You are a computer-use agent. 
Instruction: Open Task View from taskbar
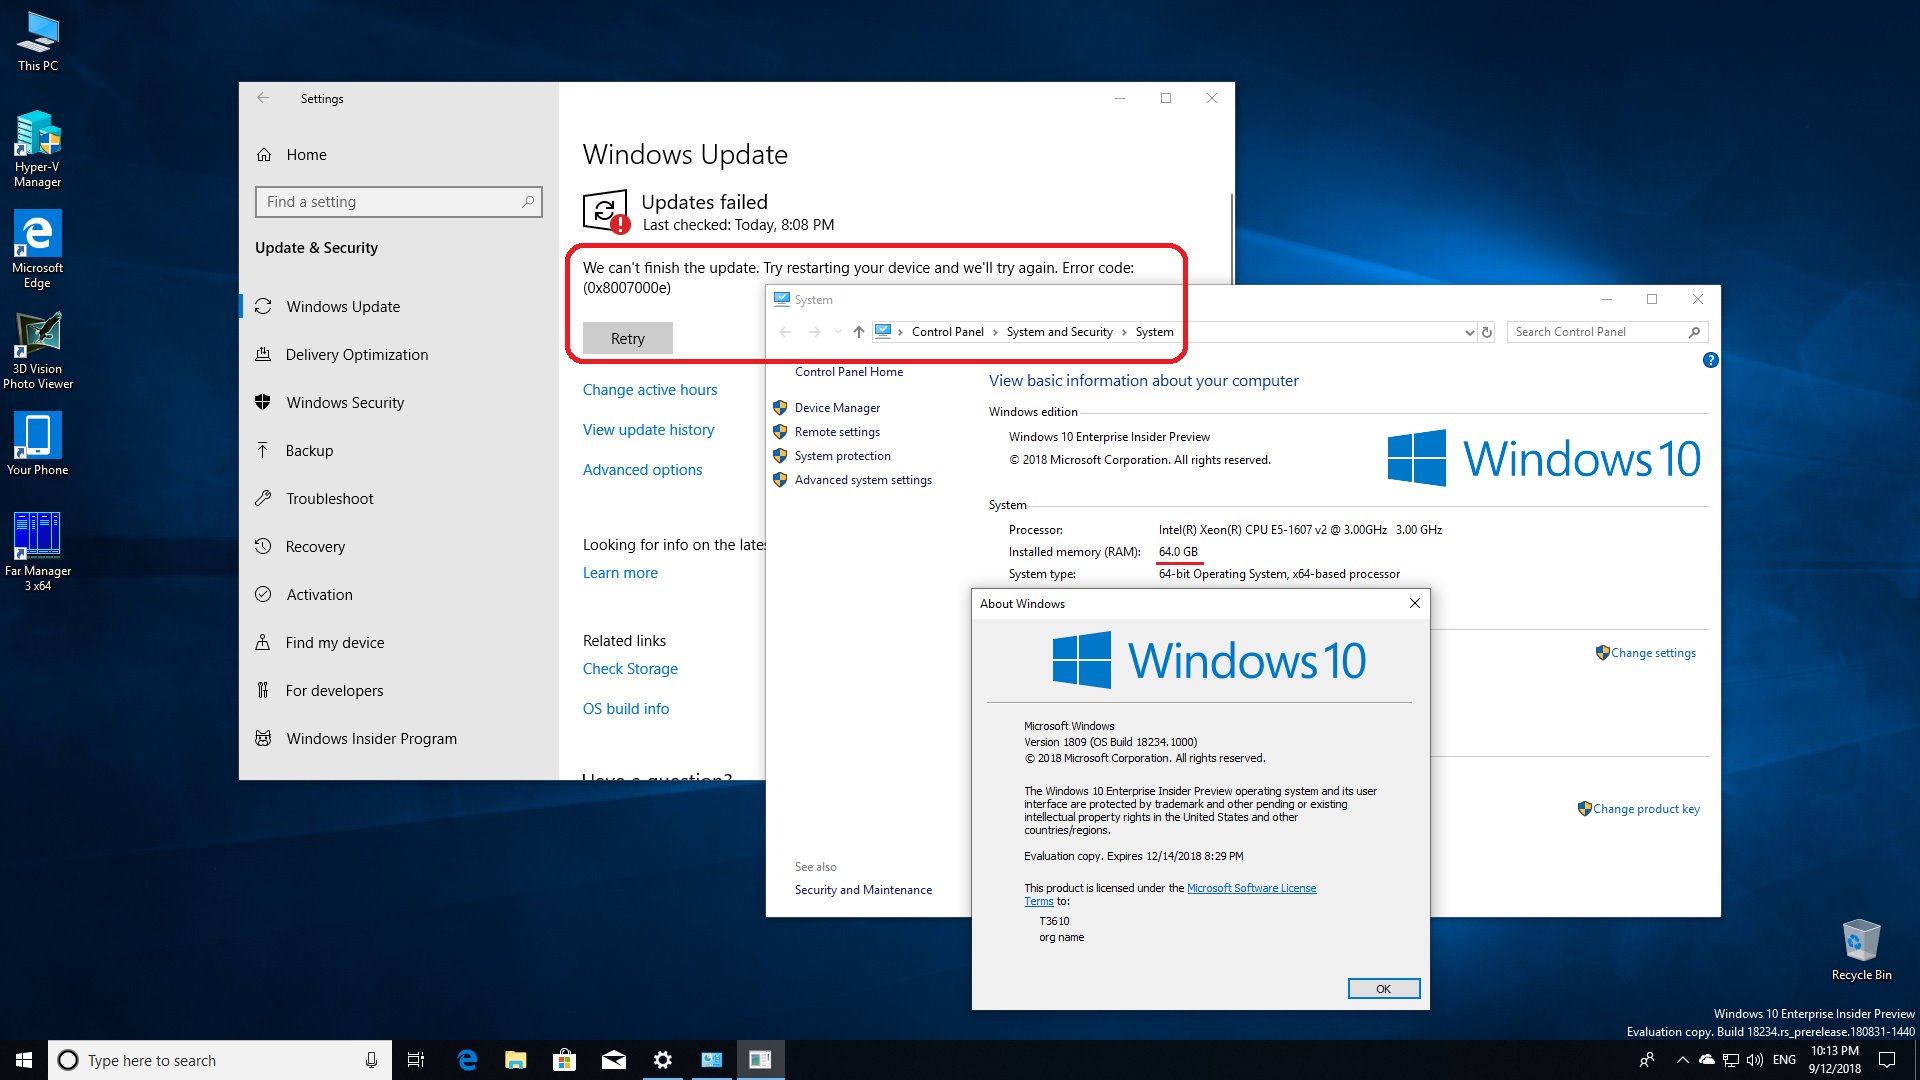(416, 1060)
